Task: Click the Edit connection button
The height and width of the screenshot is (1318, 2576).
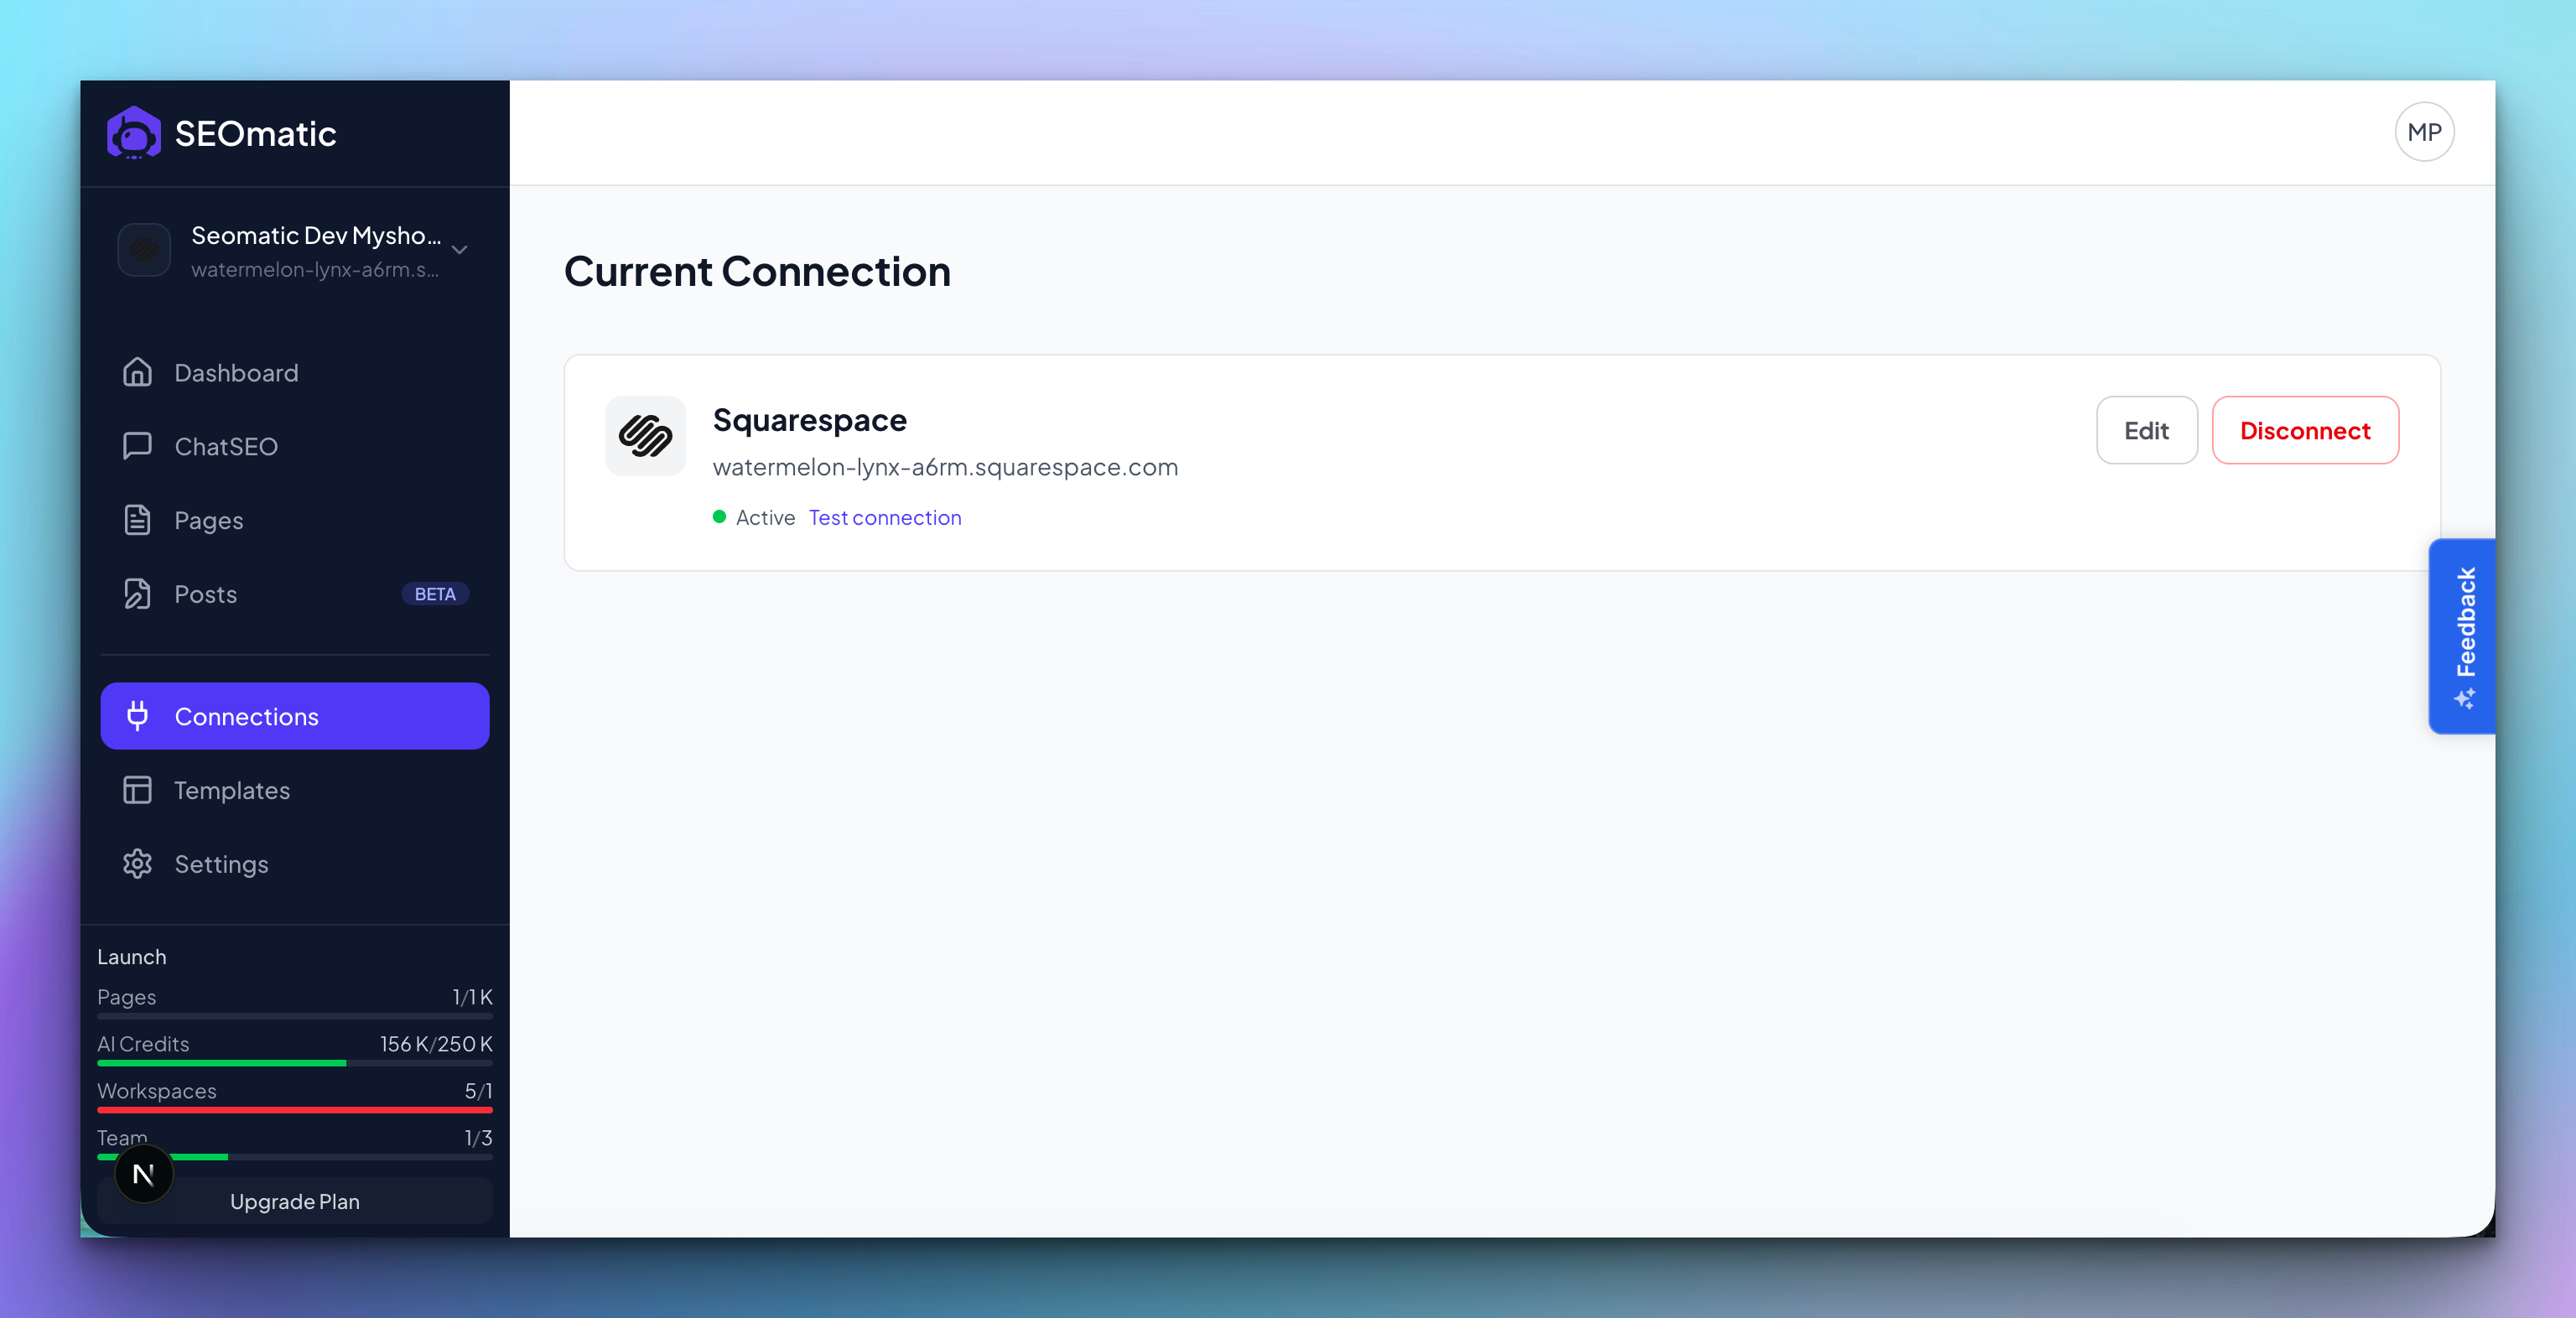Action: click(2146, 430)
